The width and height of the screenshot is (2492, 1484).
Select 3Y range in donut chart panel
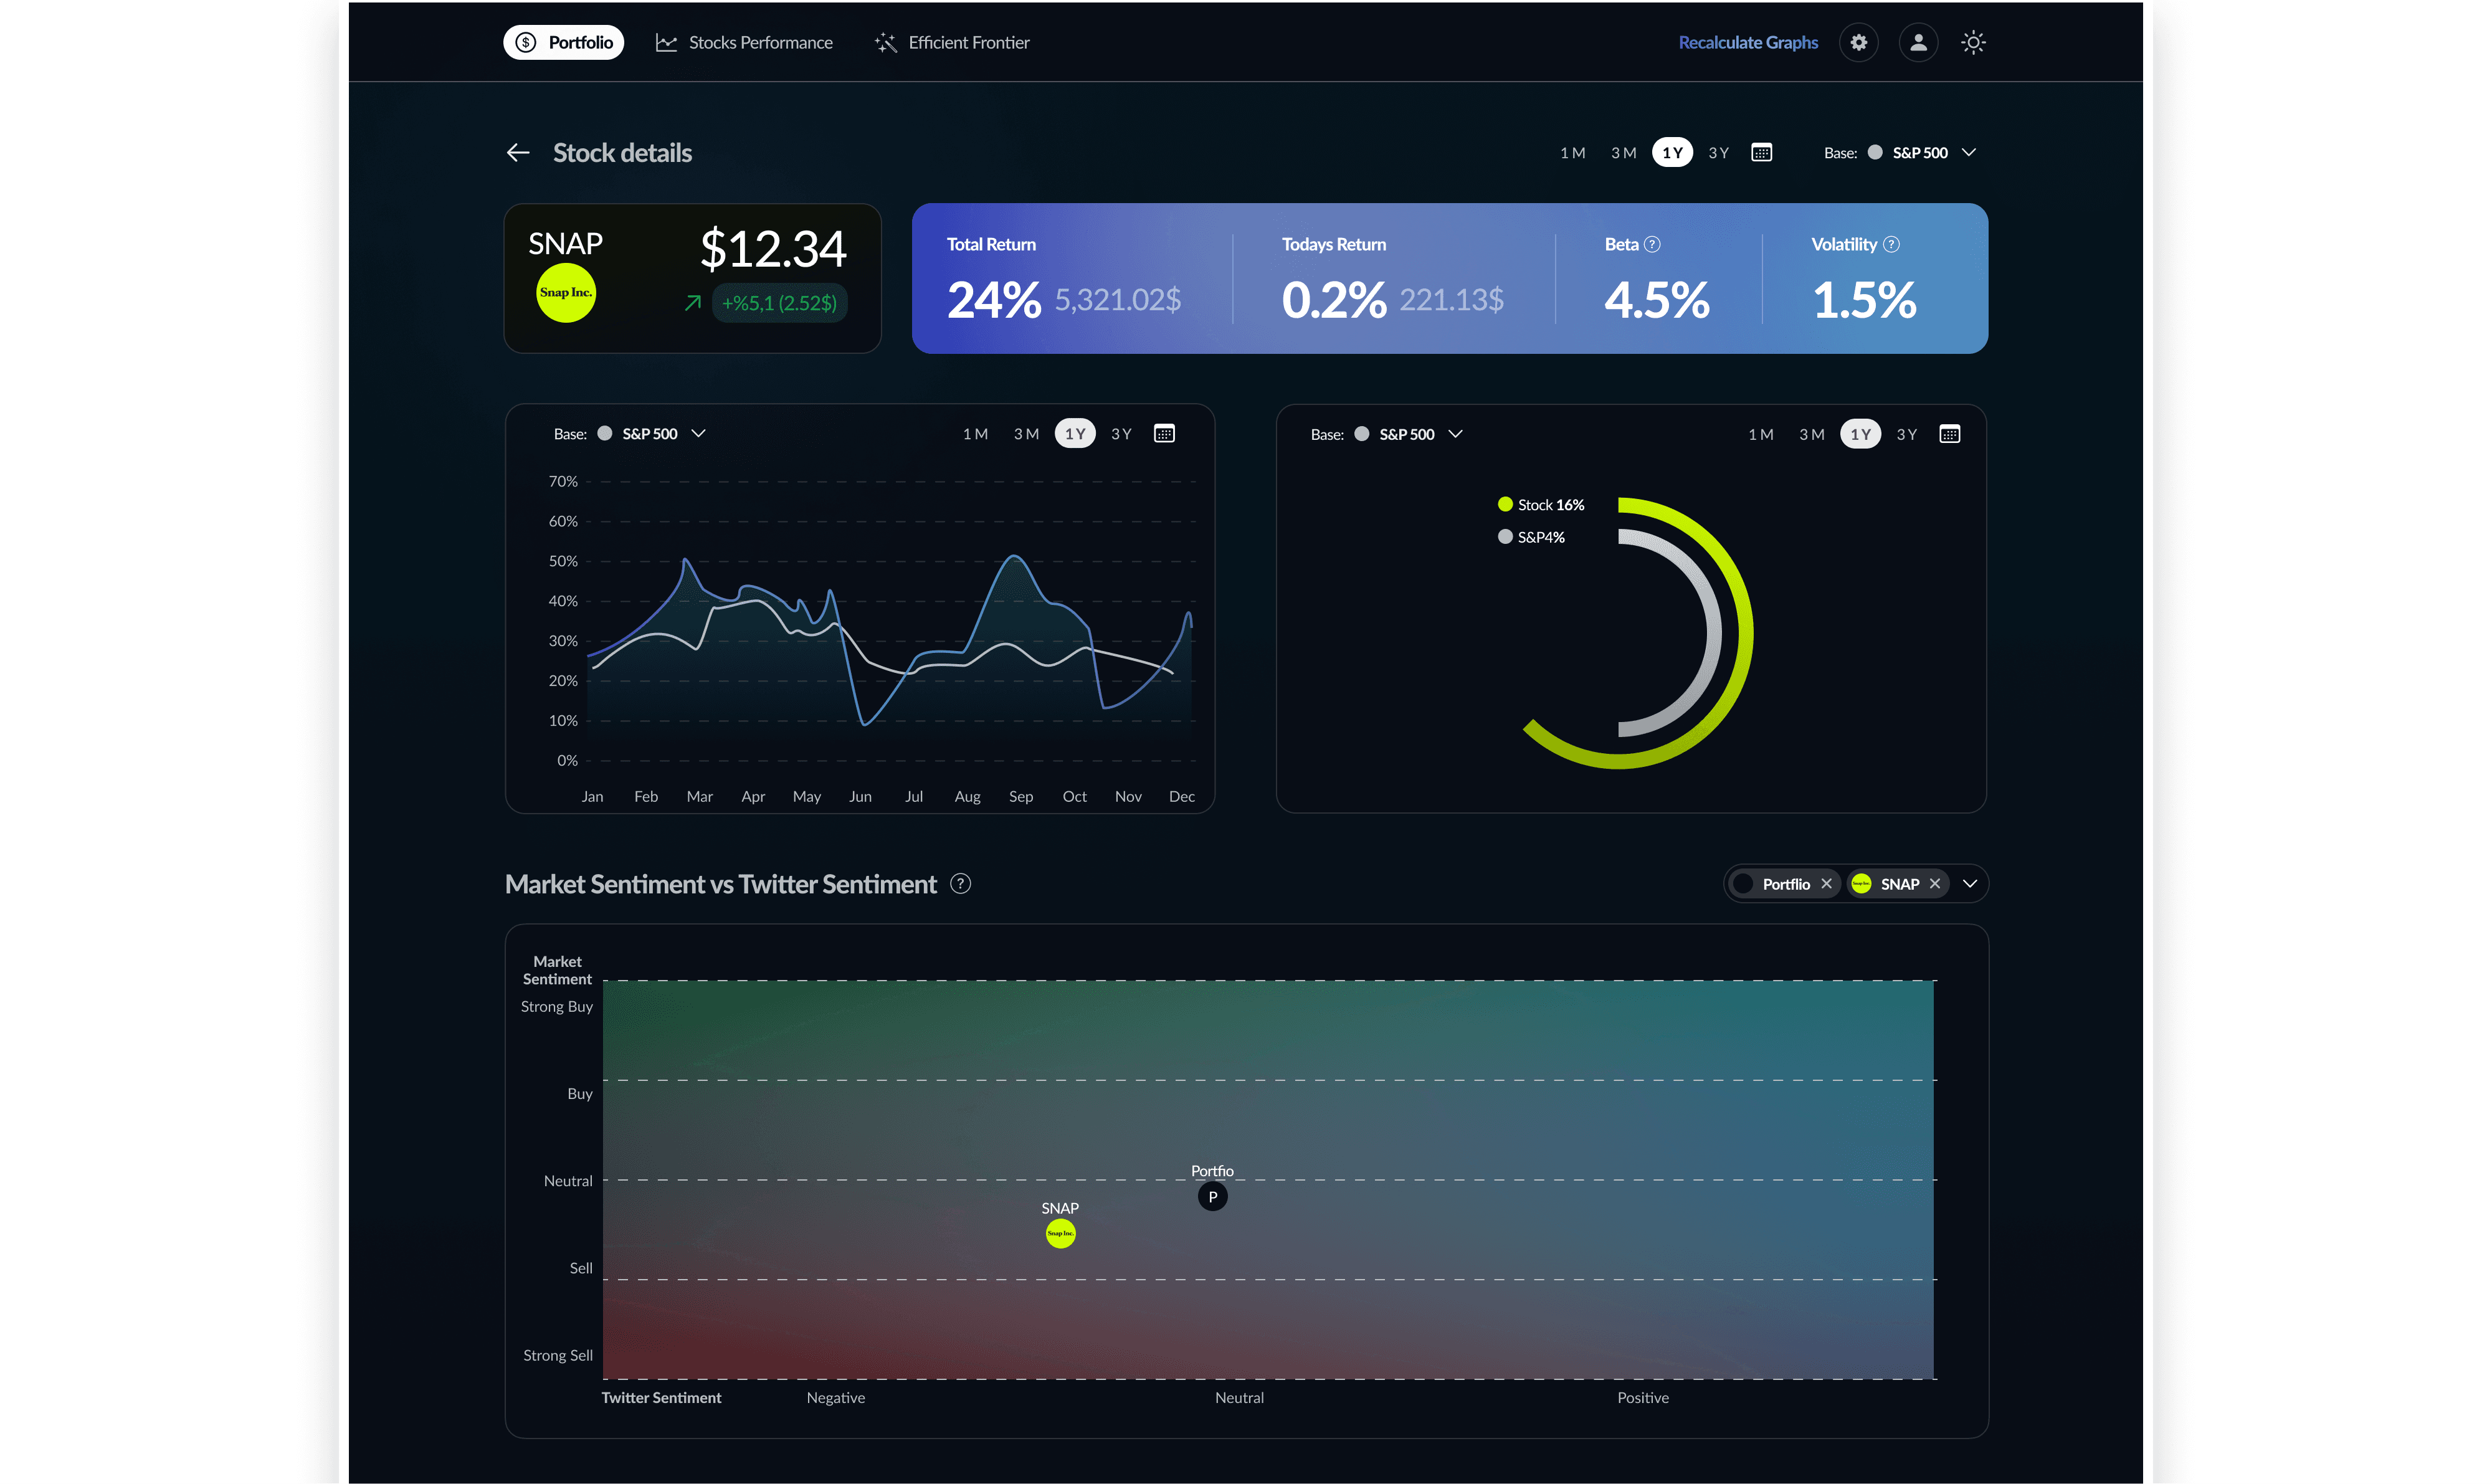[1907, 435]
